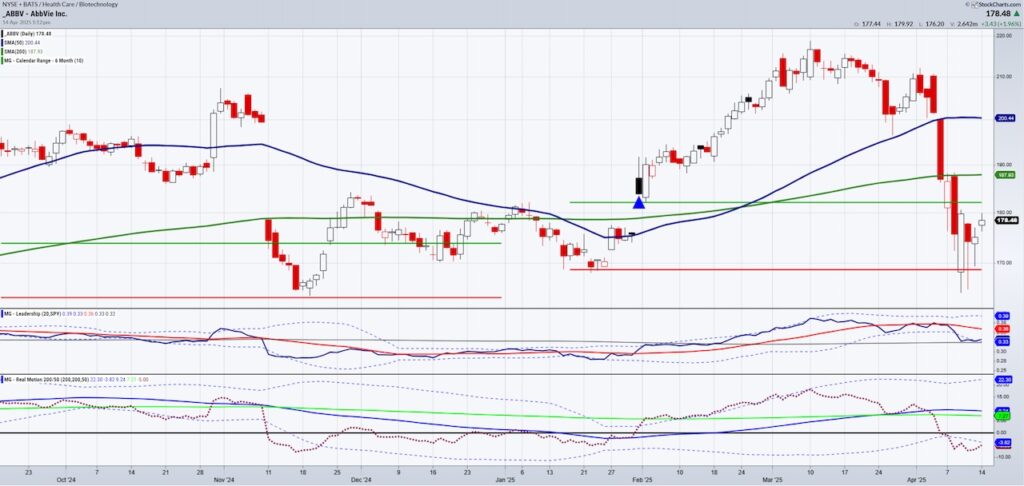Click the blue 200.44 price tag

point(1006,118)
